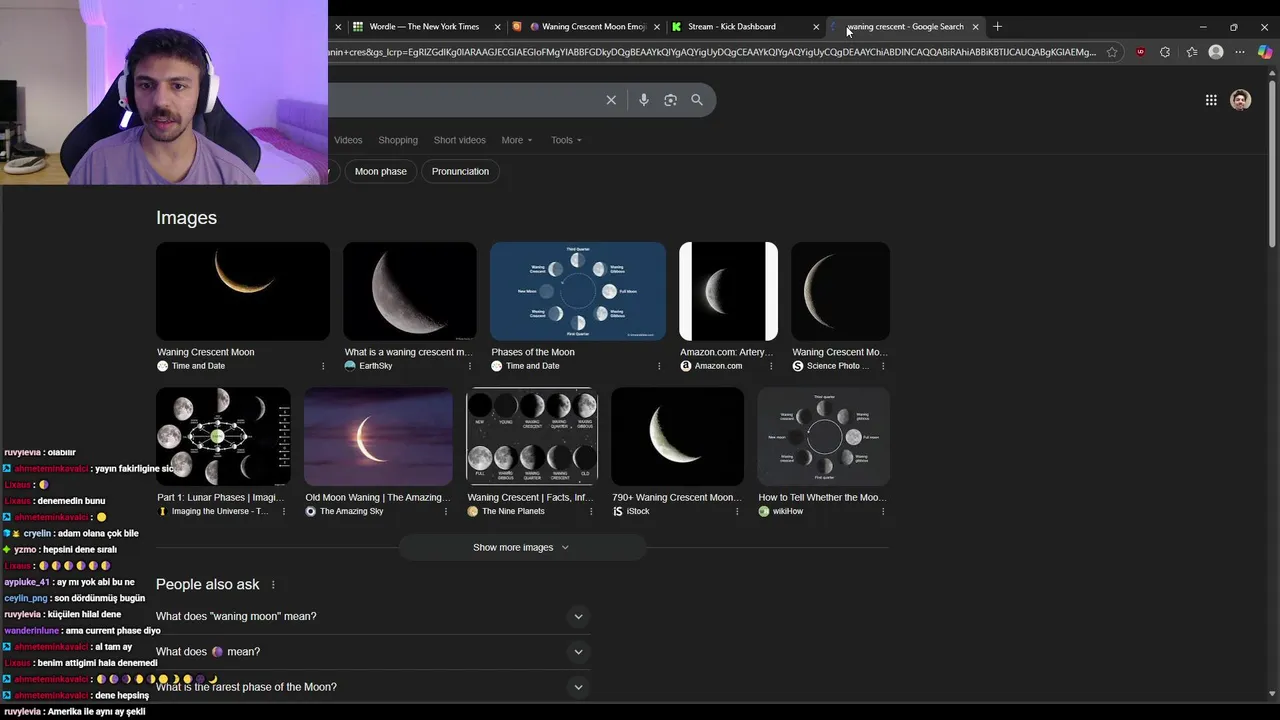Image resolution: width=1280 pixels, height=720 pixels.
Task: Open a new browser tab
Action: (x=997, y=27)
